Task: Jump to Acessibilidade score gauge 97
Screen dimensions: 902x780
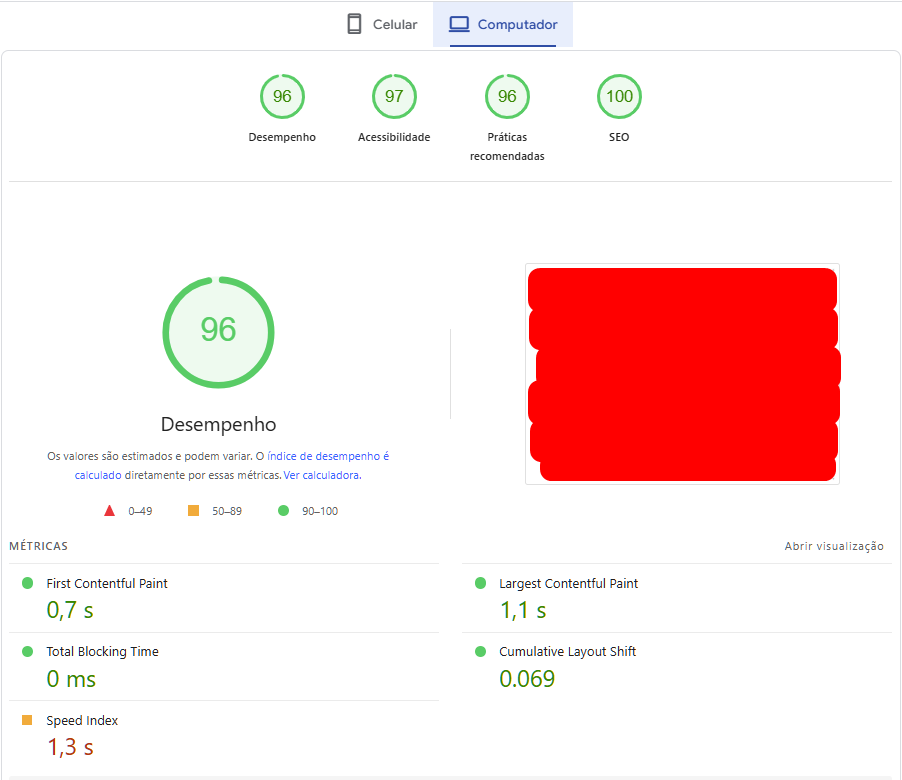Action: click(394, 97)
